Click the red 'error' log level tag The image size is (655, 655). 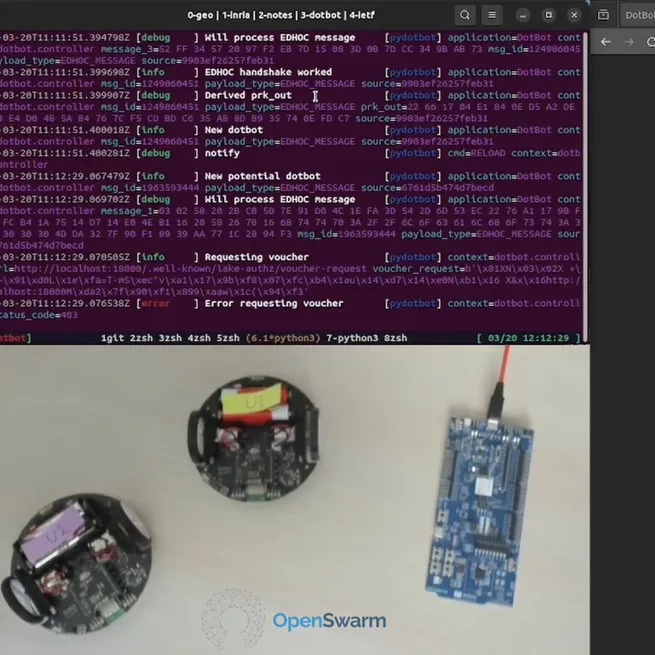[x=155, y=303]
